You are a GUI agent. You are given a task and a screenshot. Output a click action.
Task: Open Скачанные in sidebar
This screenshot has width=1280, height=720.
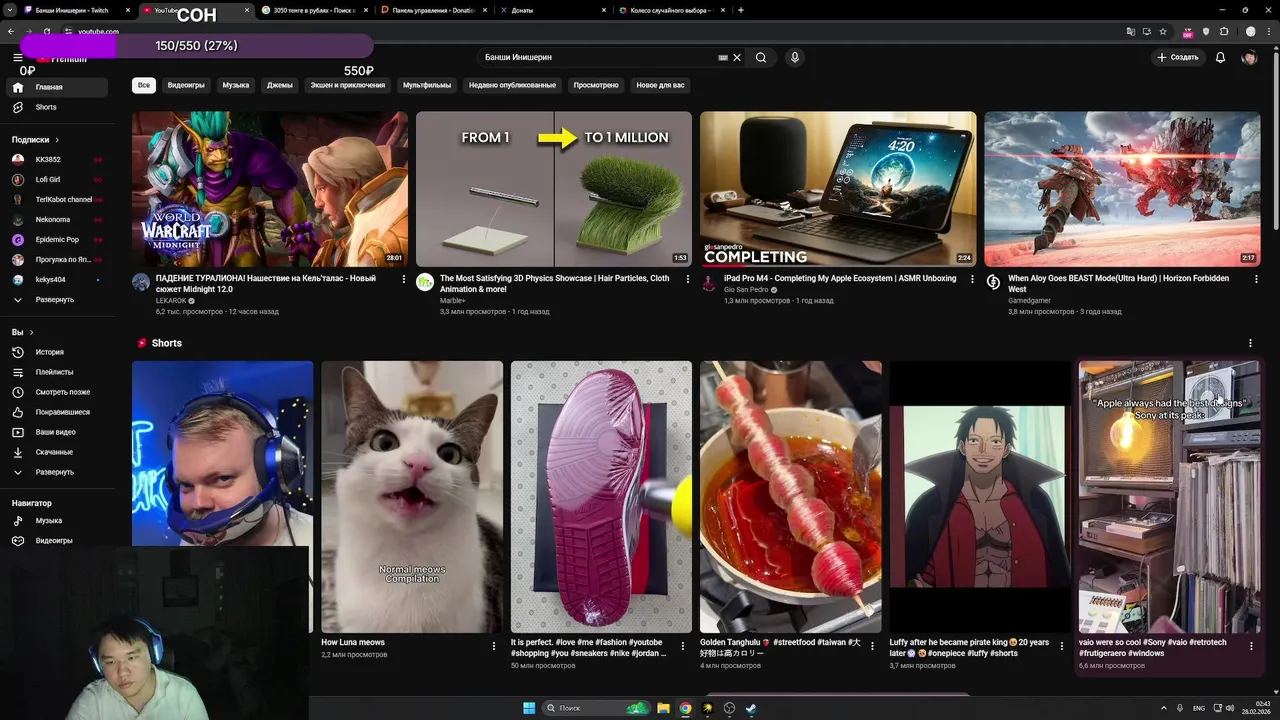58,452
